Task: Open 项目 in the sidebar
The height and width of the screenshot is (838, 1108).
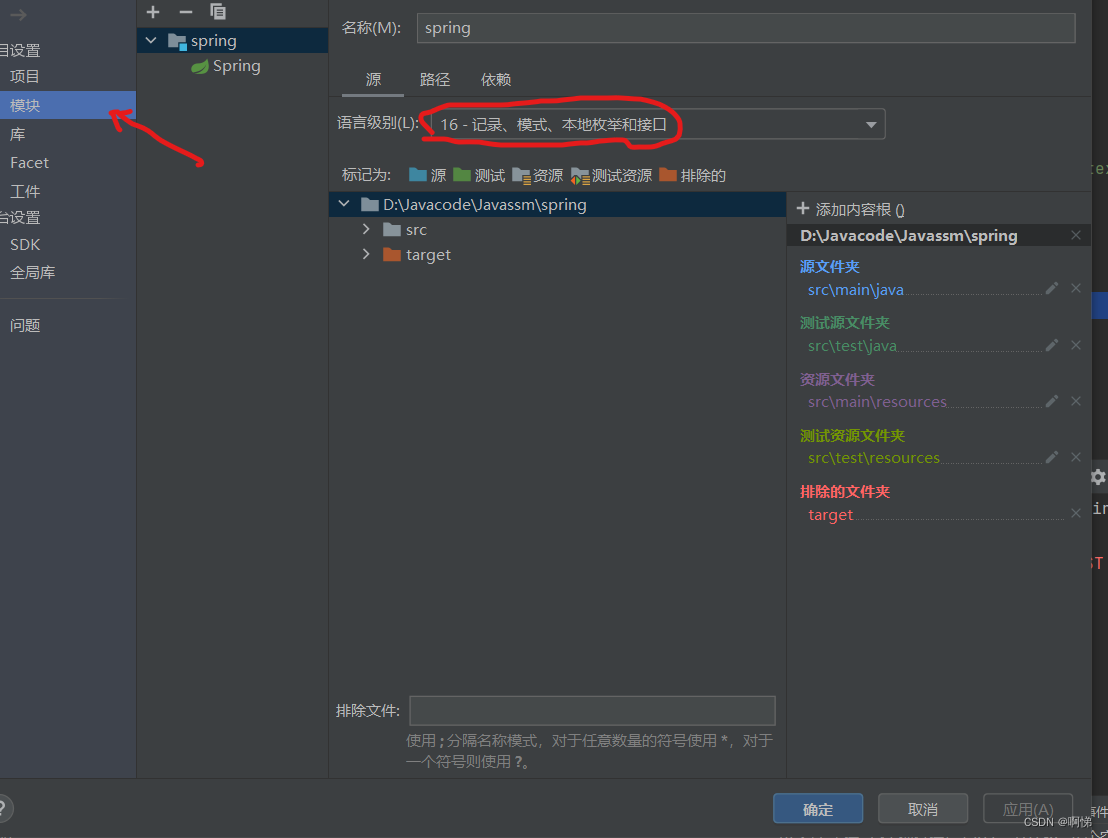Action: point(25,76)
